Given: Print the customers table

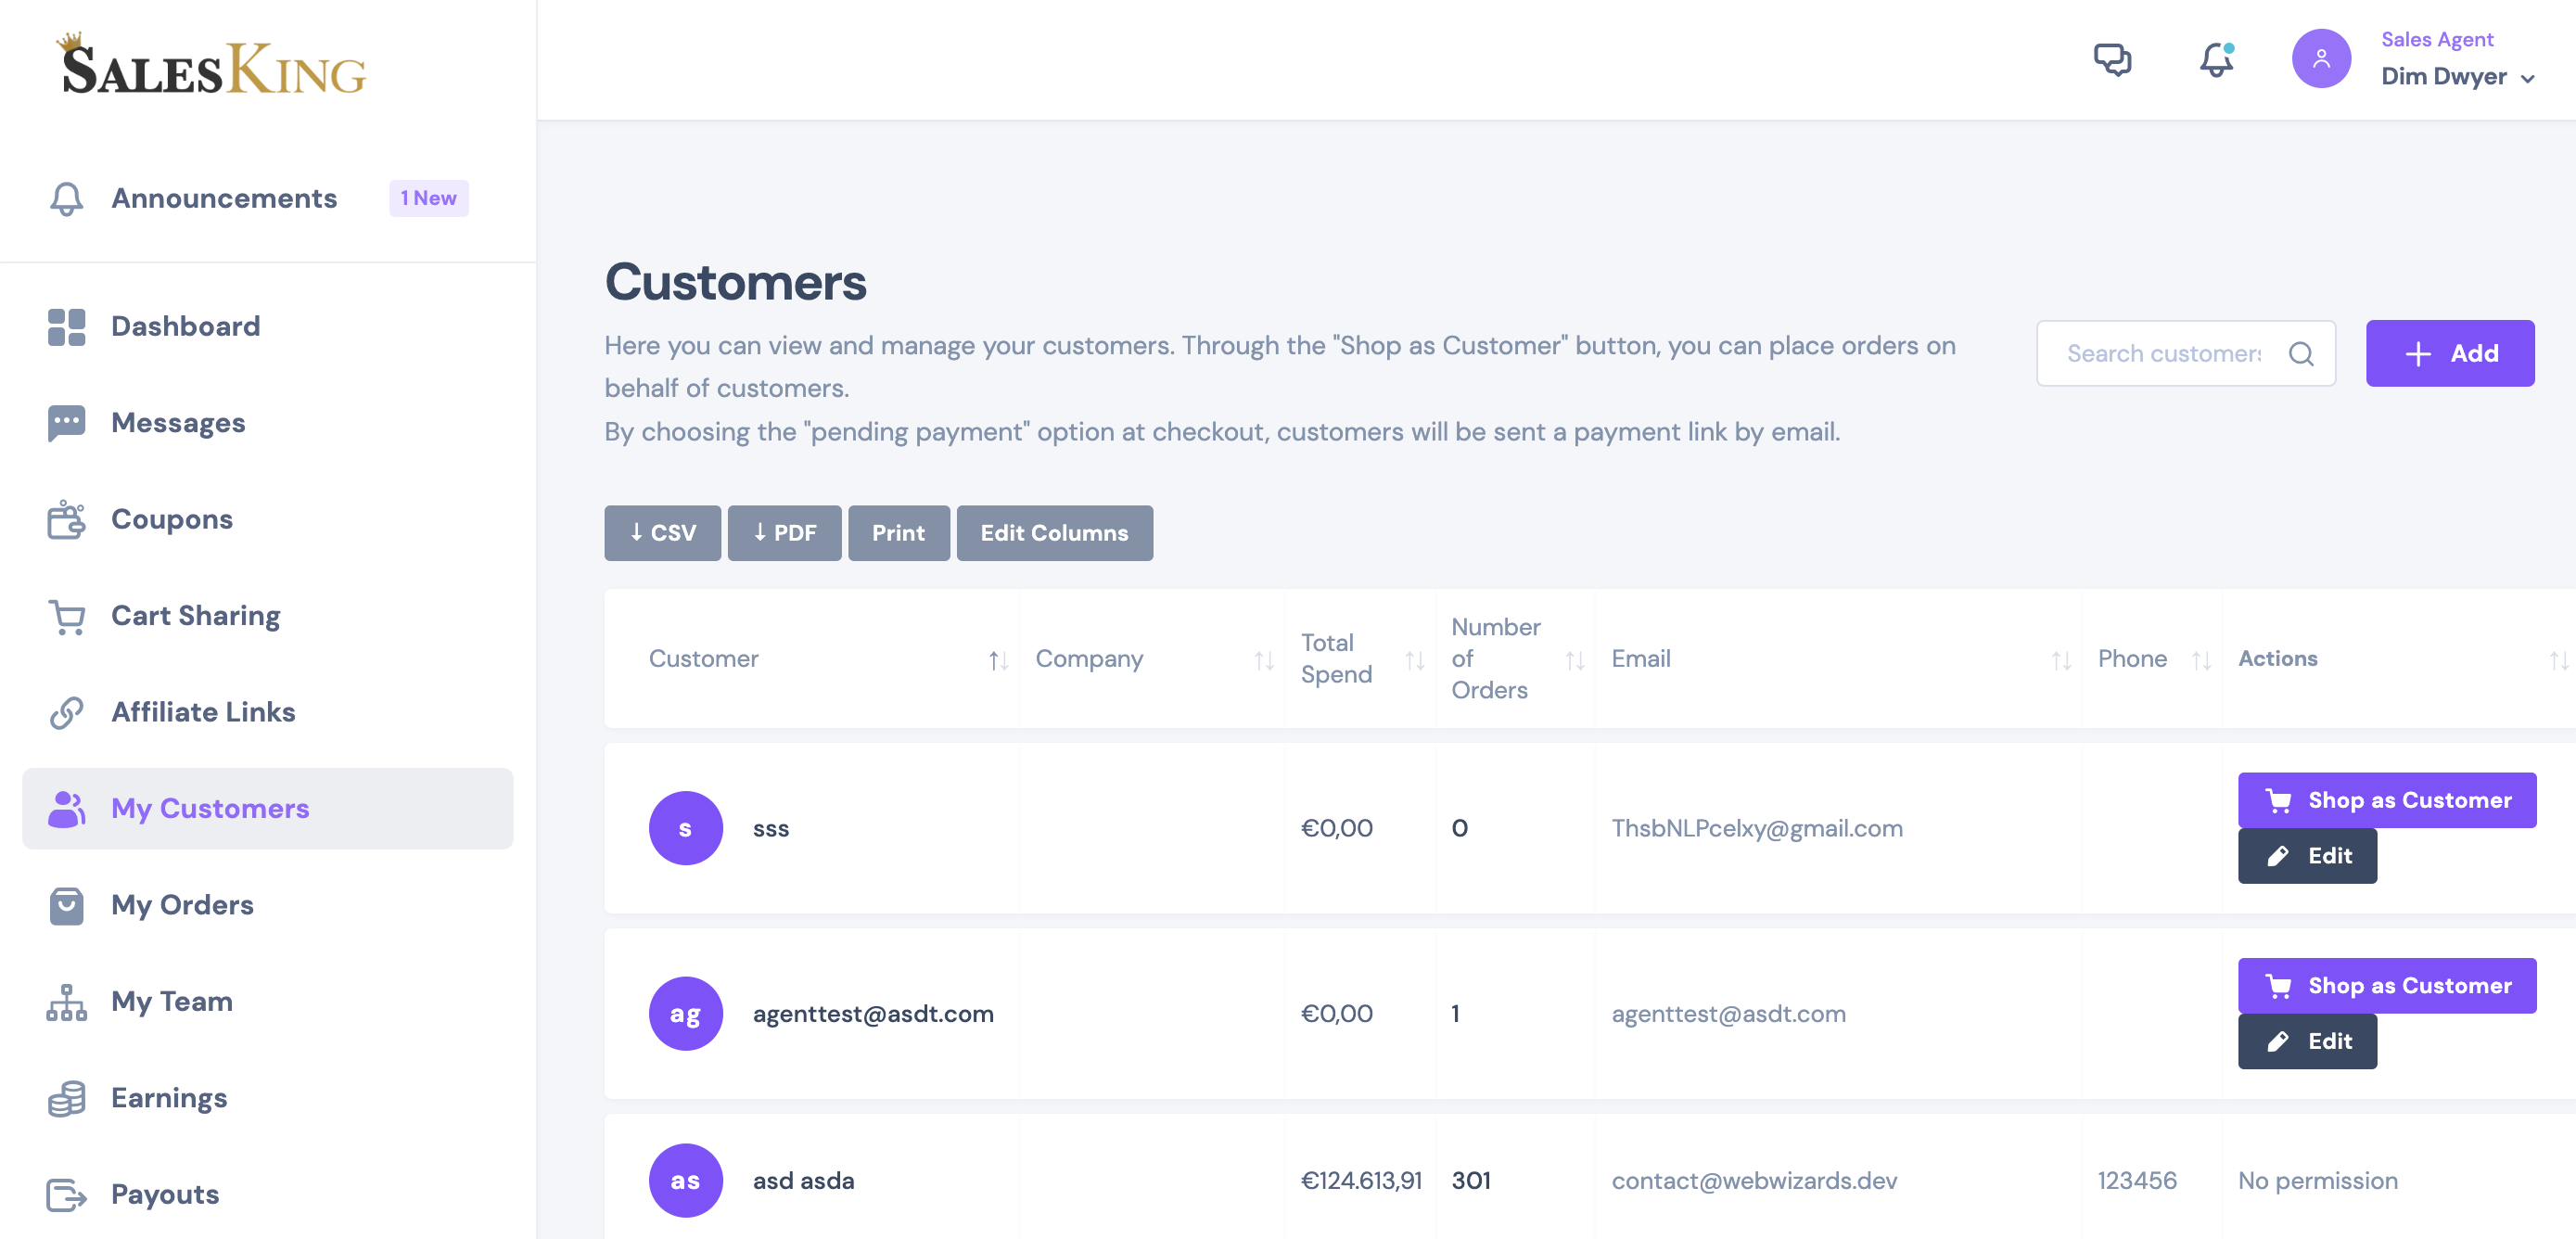Looking at the screenshot, I should [898, 533].
